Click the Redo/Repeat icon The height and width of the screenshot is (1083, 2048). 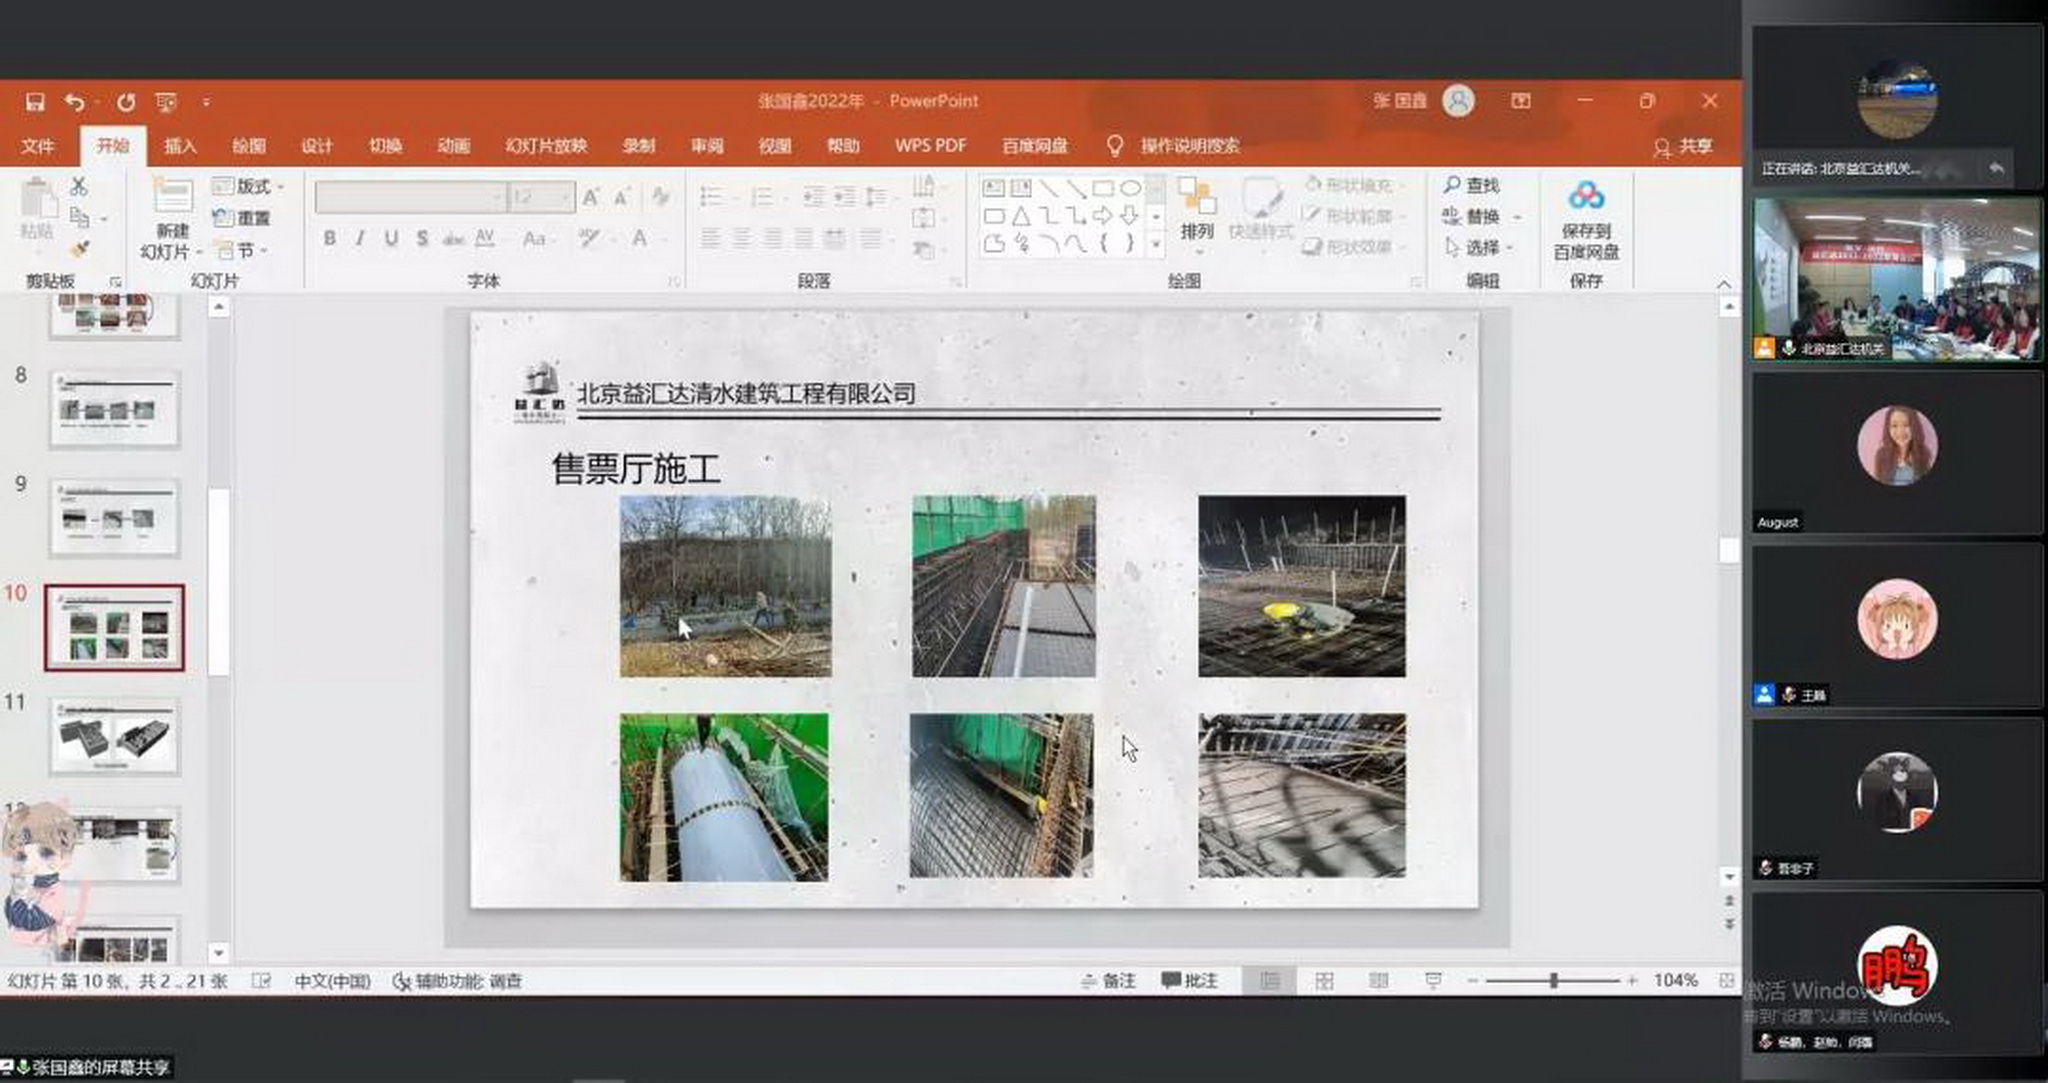125,102
